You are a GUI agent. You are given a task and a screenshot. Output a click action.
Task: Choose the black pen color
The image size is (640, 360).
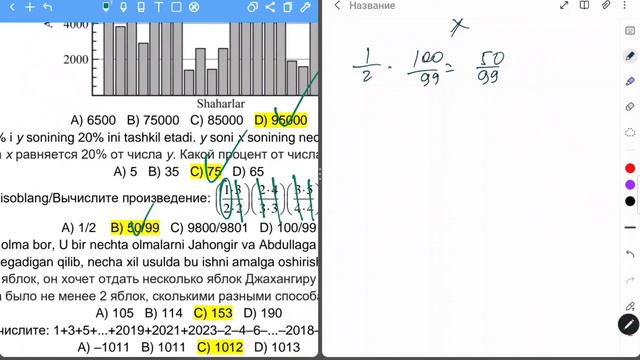pyautogui.click(x=630, y=201)
